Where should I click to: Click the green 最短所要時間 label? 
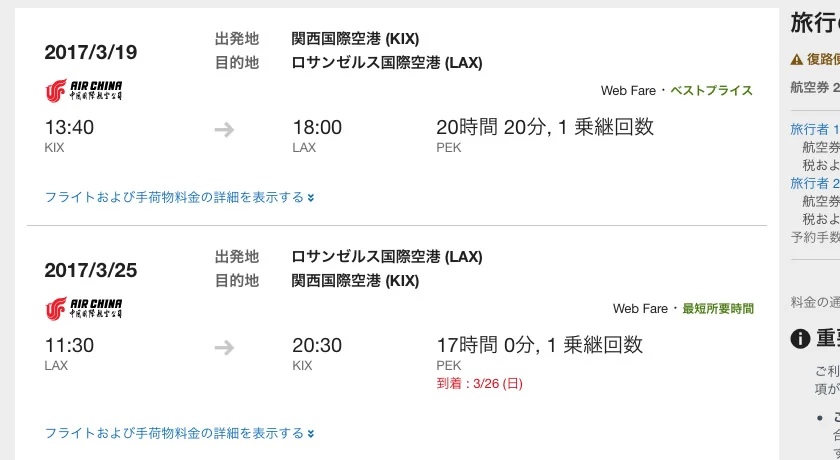pyautogui.click(x=717, y=309)
